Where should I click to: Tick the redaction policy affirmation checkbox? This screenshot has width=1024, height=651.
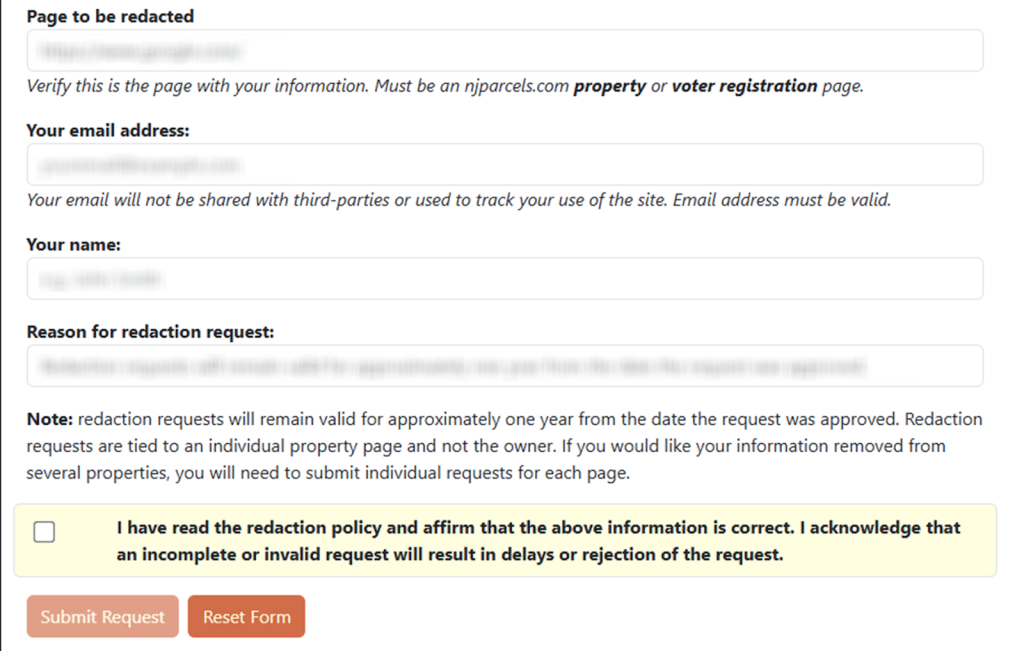click(x=44, y=532)
